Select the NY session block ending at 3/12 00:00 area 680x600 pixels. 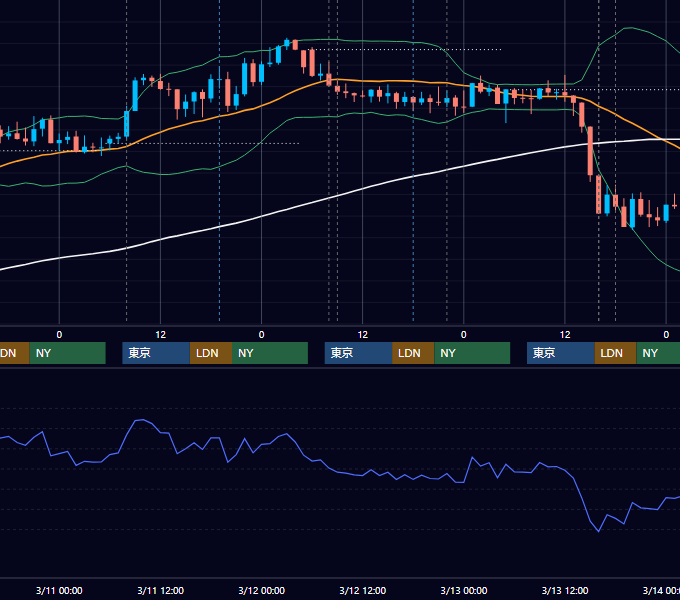click(270, 353)
